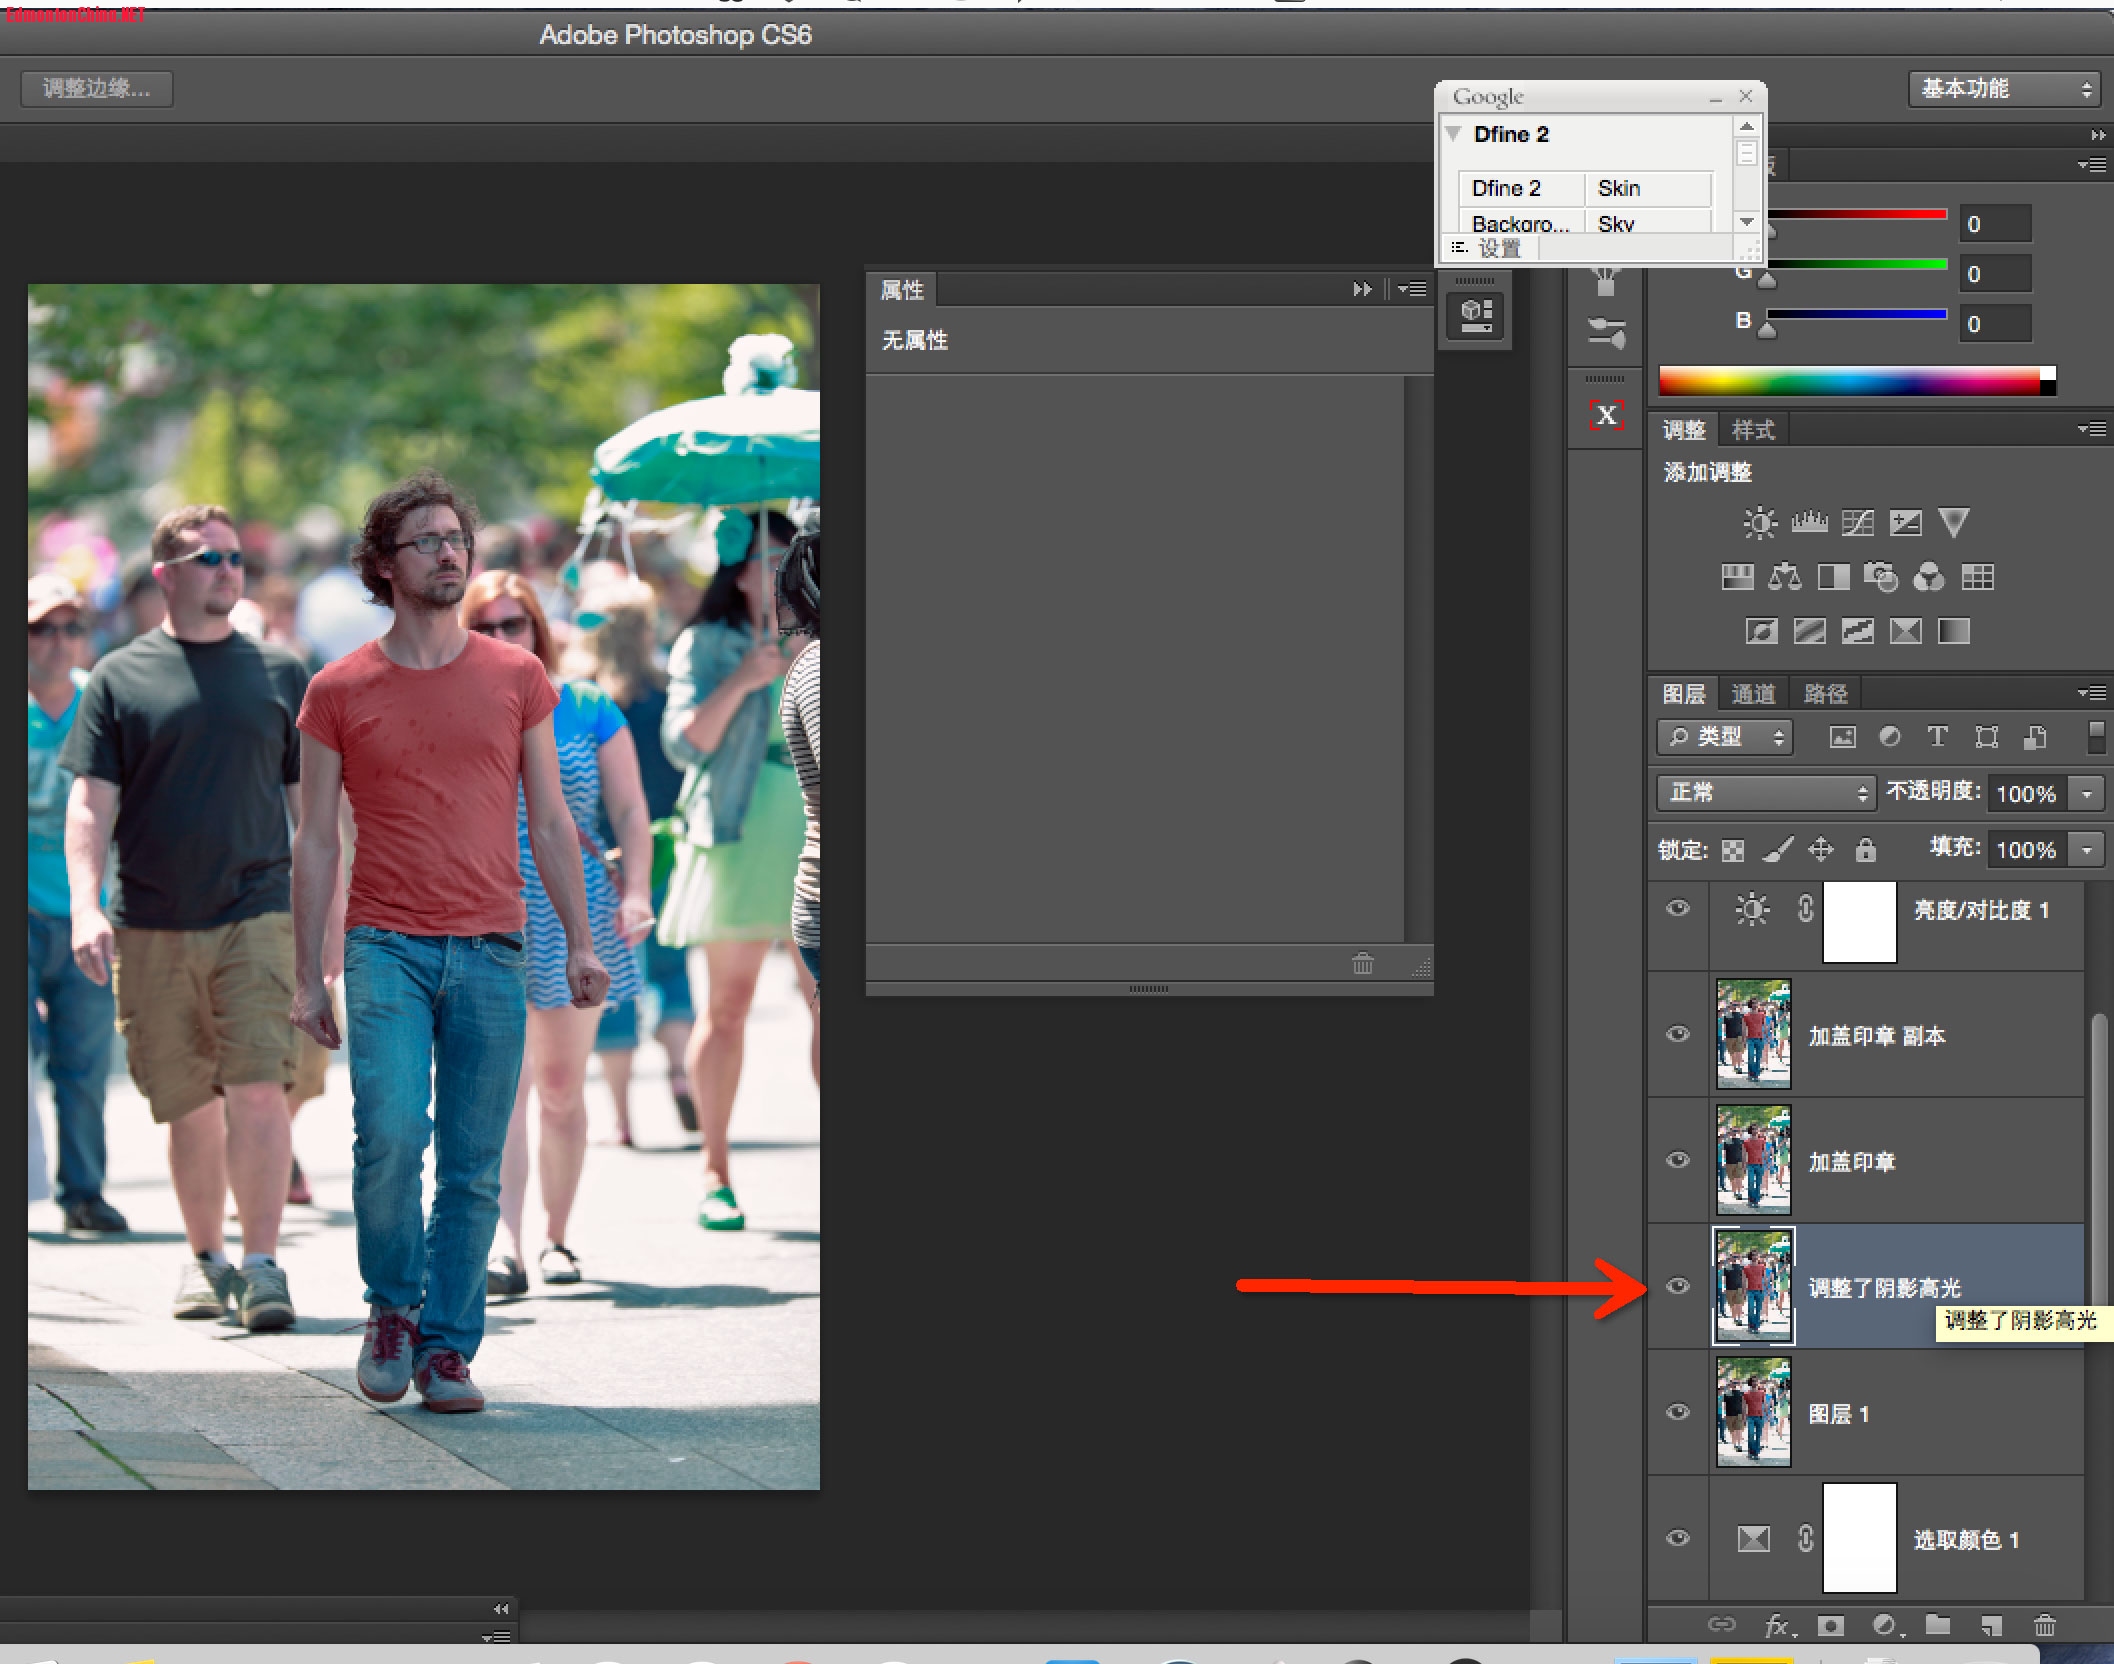Screen dimensions: 2114x1664
Task: Click the Photo Filter adjustment icon
Action: click(1881, 577)
